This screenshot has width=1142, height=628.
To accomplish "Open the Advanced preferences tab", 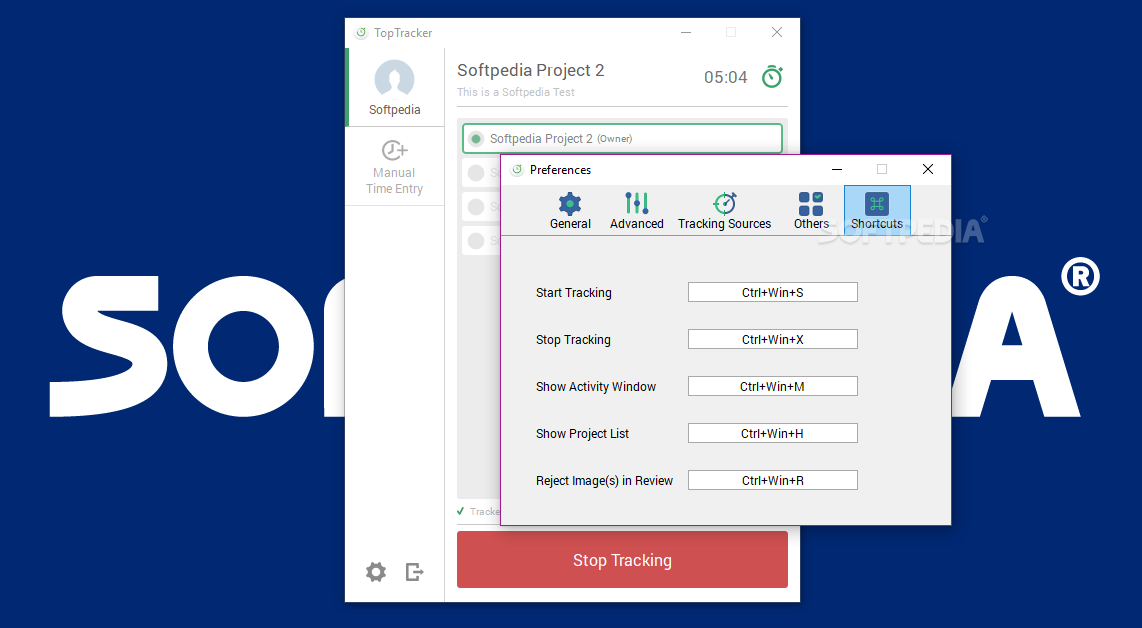I will tap(637, 211).
